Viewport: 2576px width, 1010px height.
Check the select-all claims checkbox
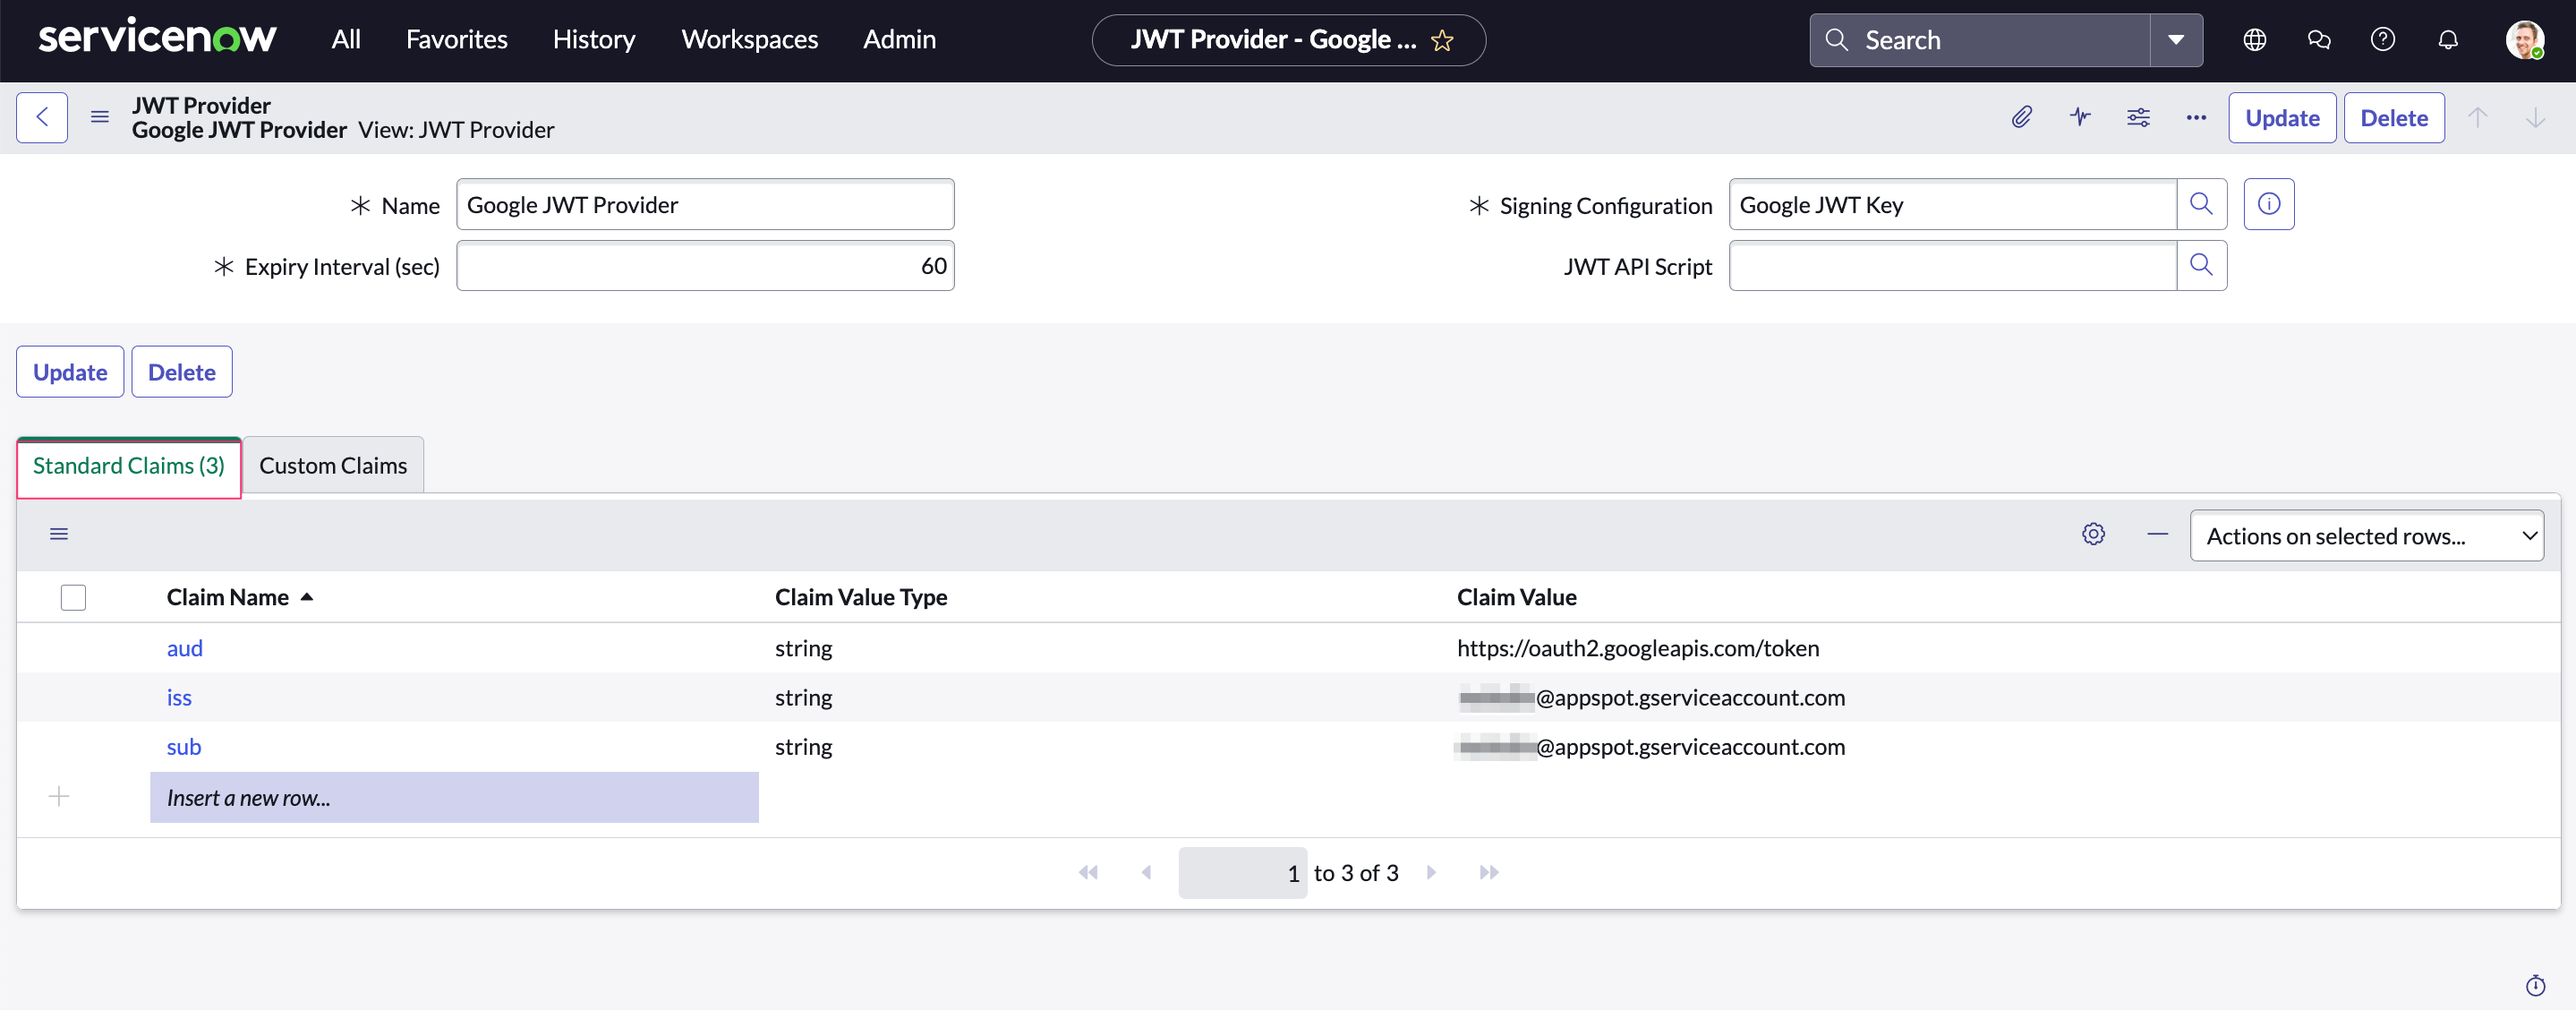tap(73, 597)
